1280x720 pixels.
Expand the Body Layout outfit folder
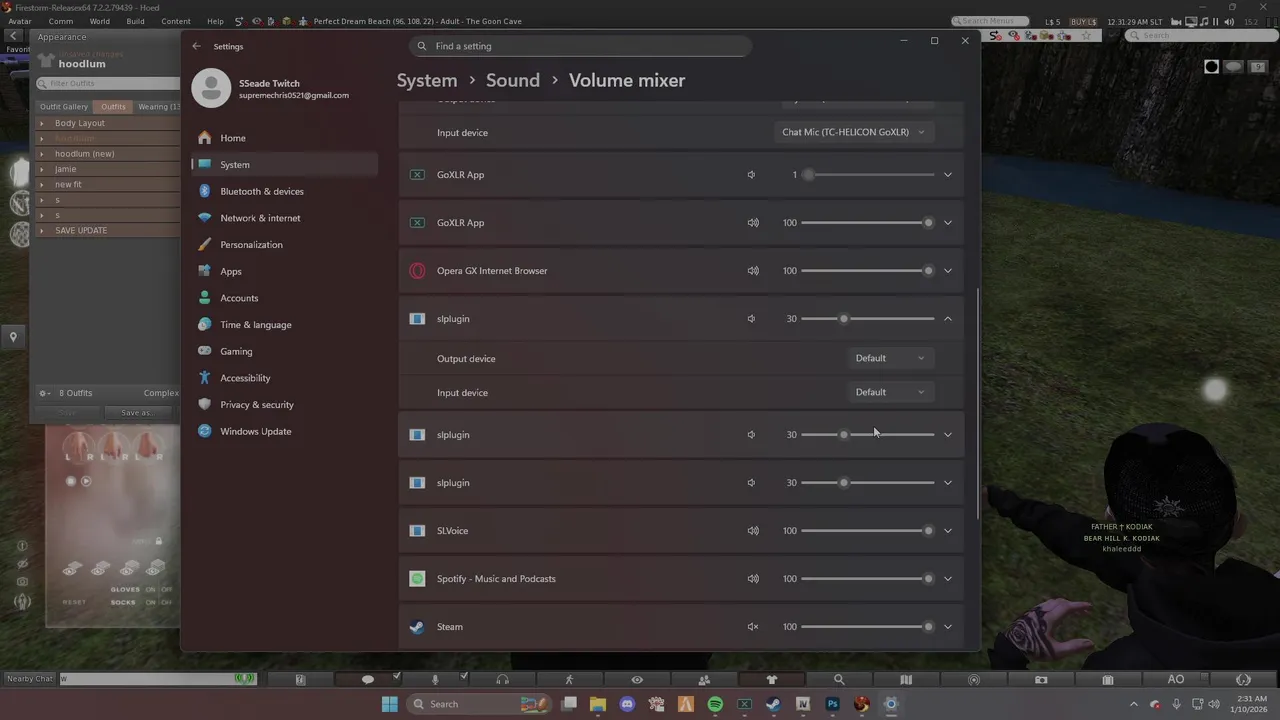pos(42,123)
